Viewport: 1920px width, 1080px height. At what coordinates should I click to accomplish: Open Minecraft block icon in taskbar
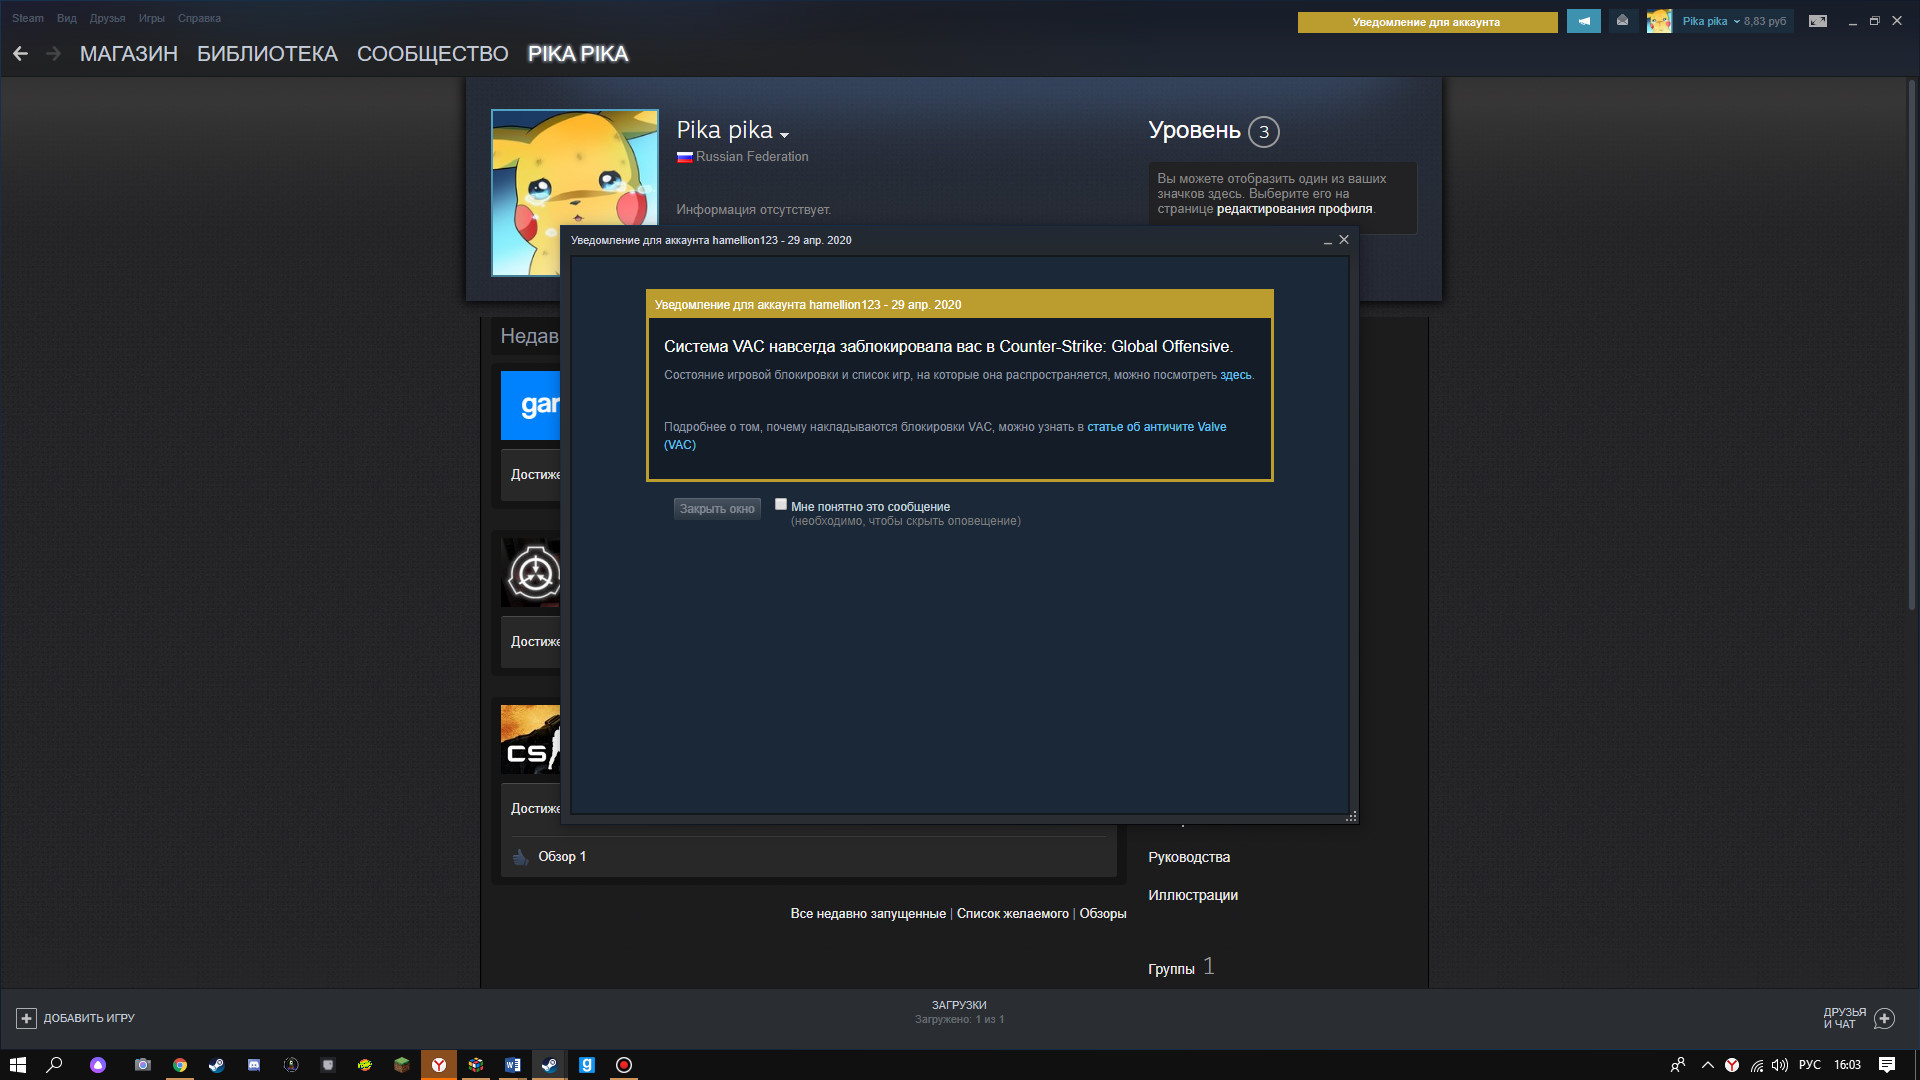point(402,1065)
